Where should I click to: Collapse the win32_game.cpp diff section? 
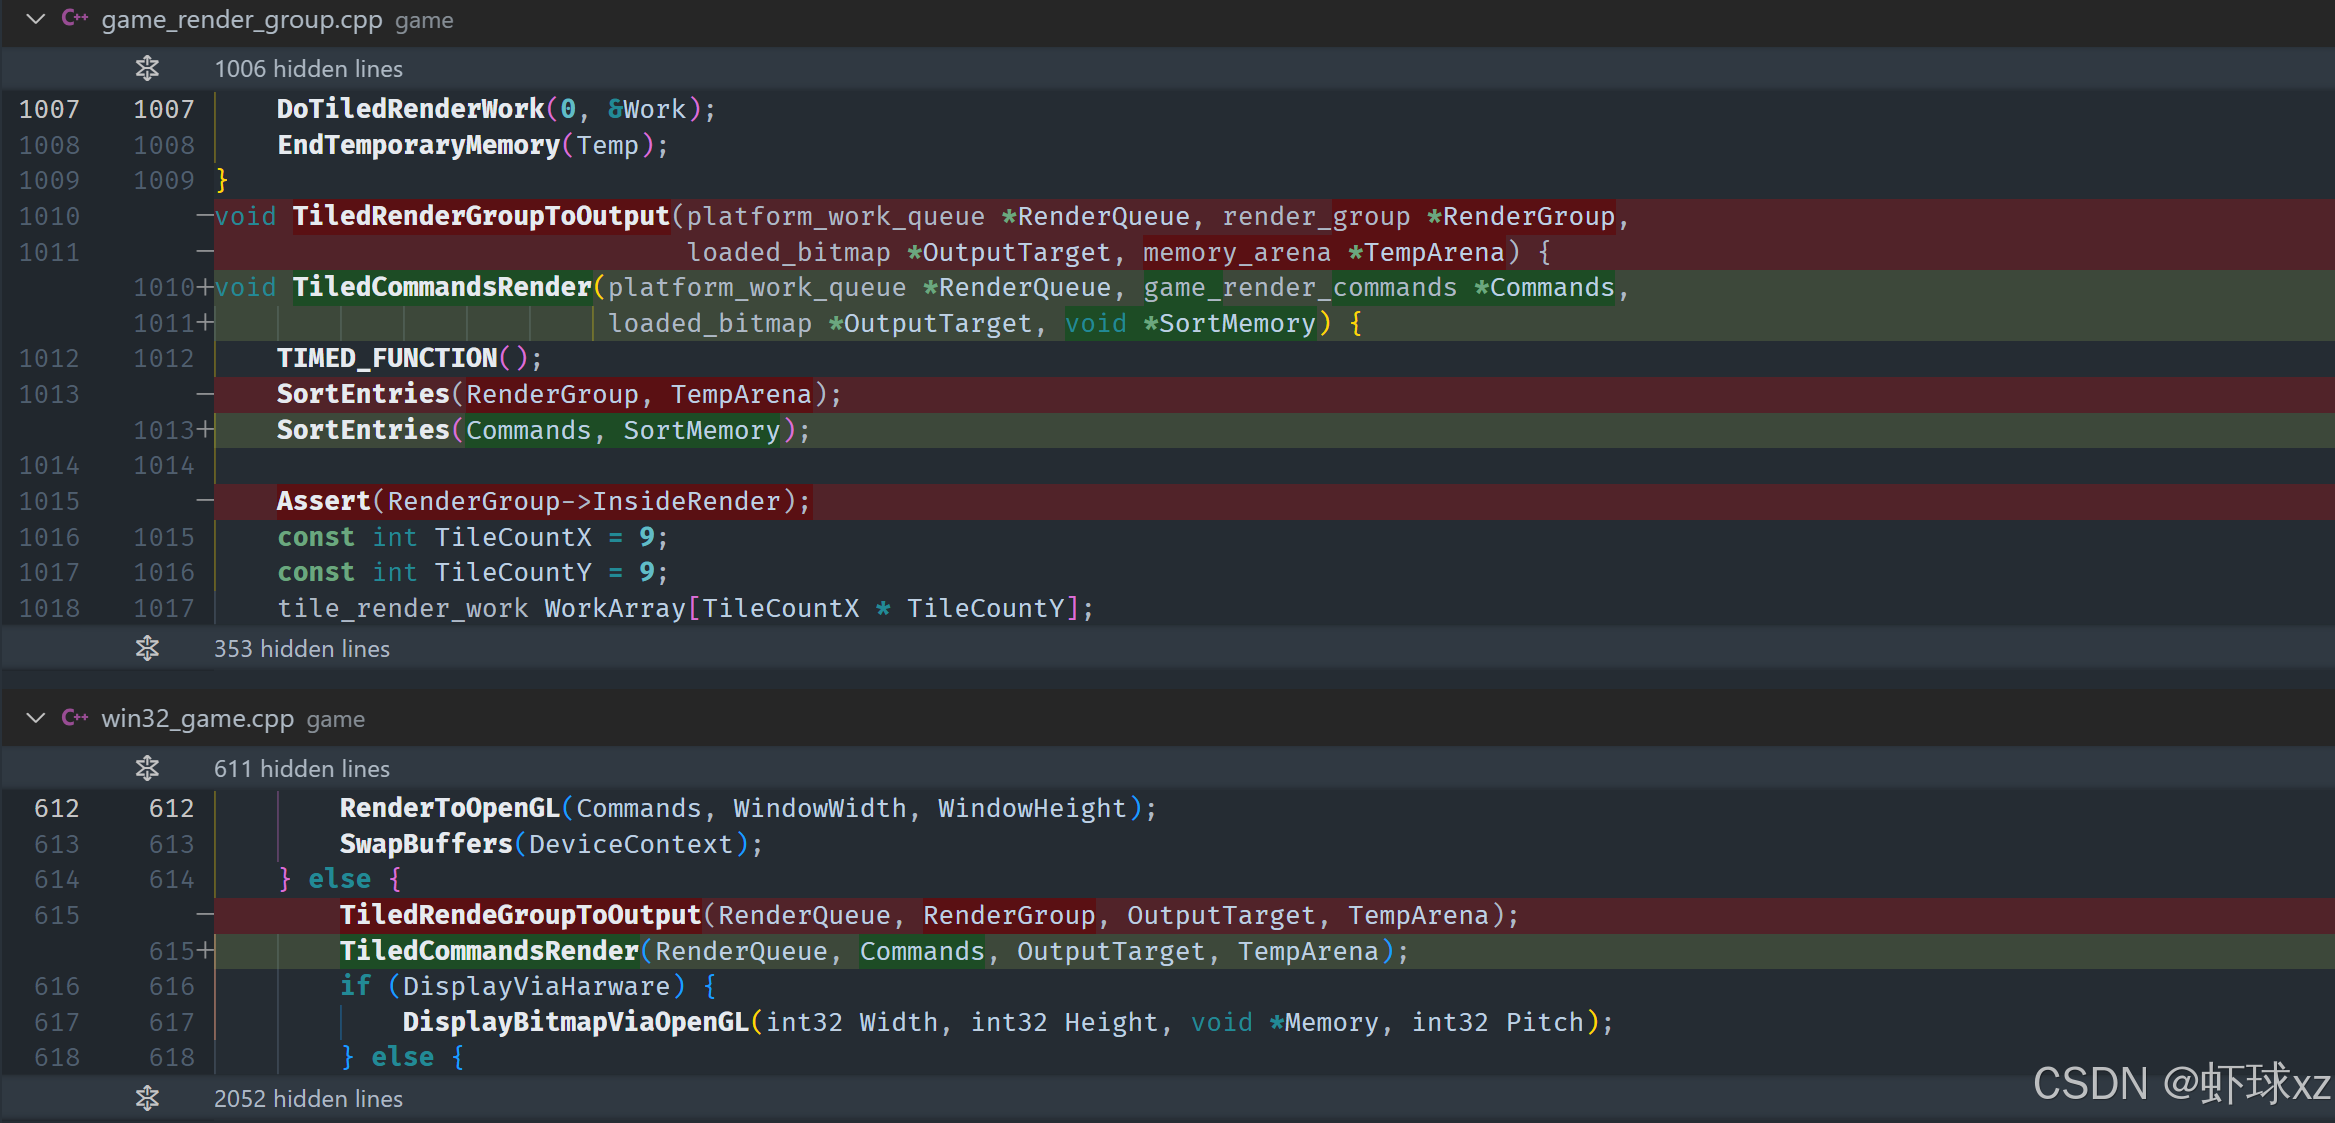point(36,719)
